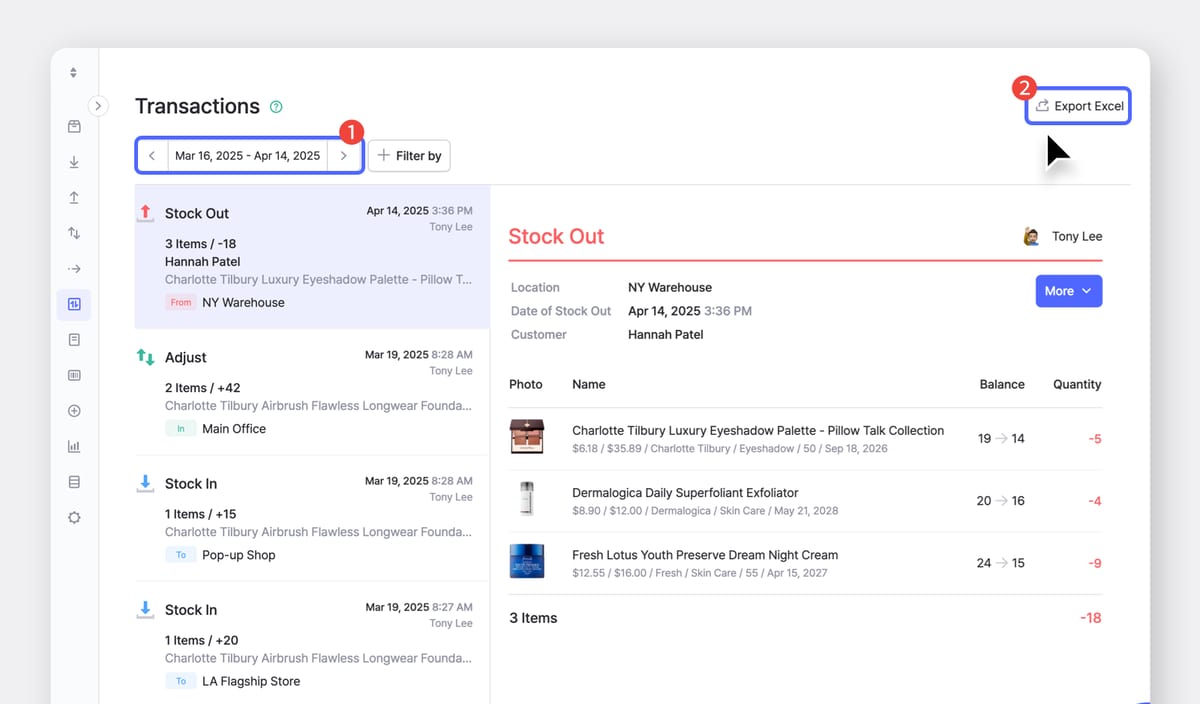
Task: Open the Data Center sidebar icon
Action: 73,482
